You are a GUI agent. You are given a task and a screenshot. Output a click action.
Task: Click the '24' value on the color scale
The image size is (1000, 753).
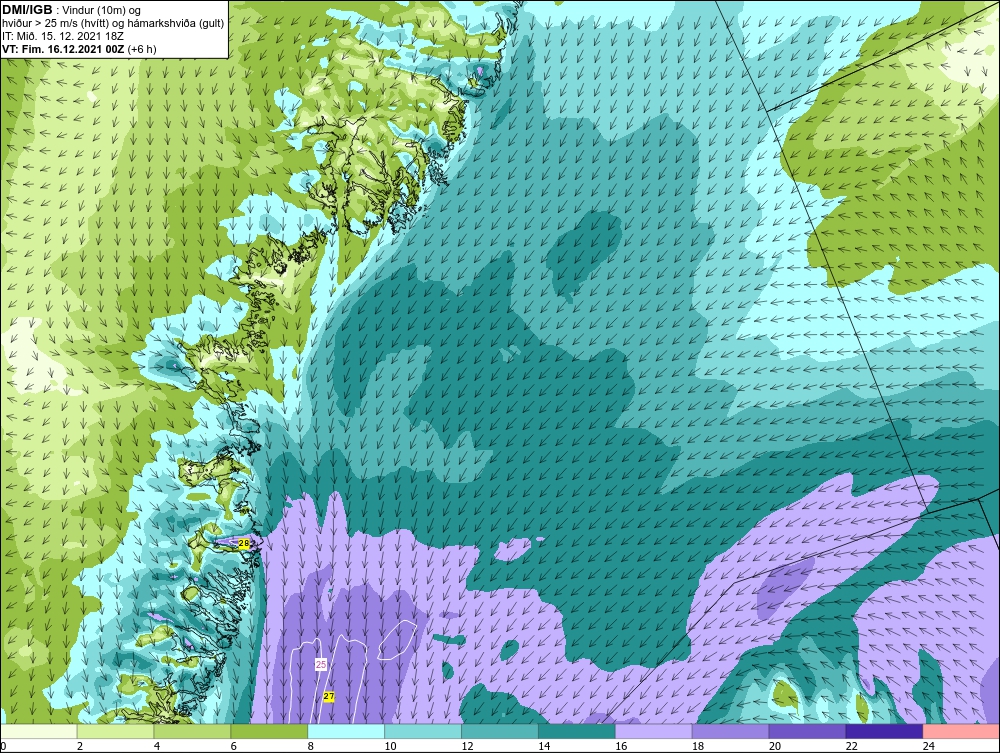tap(929, 746)
